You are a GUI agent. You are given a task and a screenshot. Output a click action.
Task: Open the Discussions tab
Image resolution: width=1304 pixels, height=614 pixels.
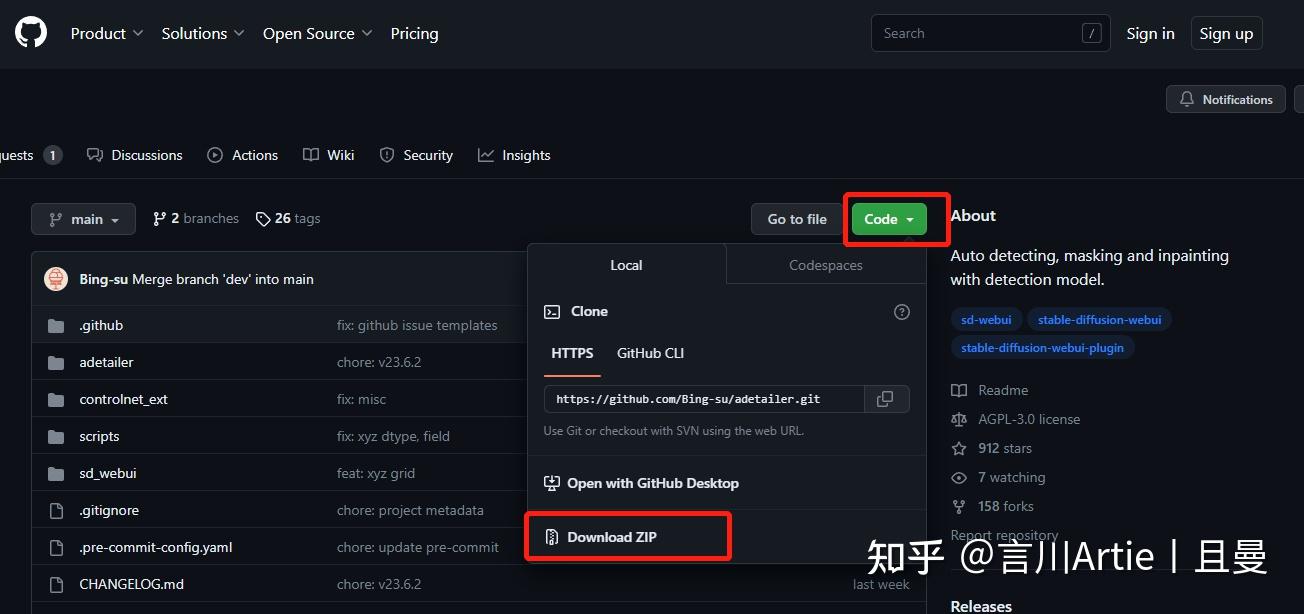[135, 155]
